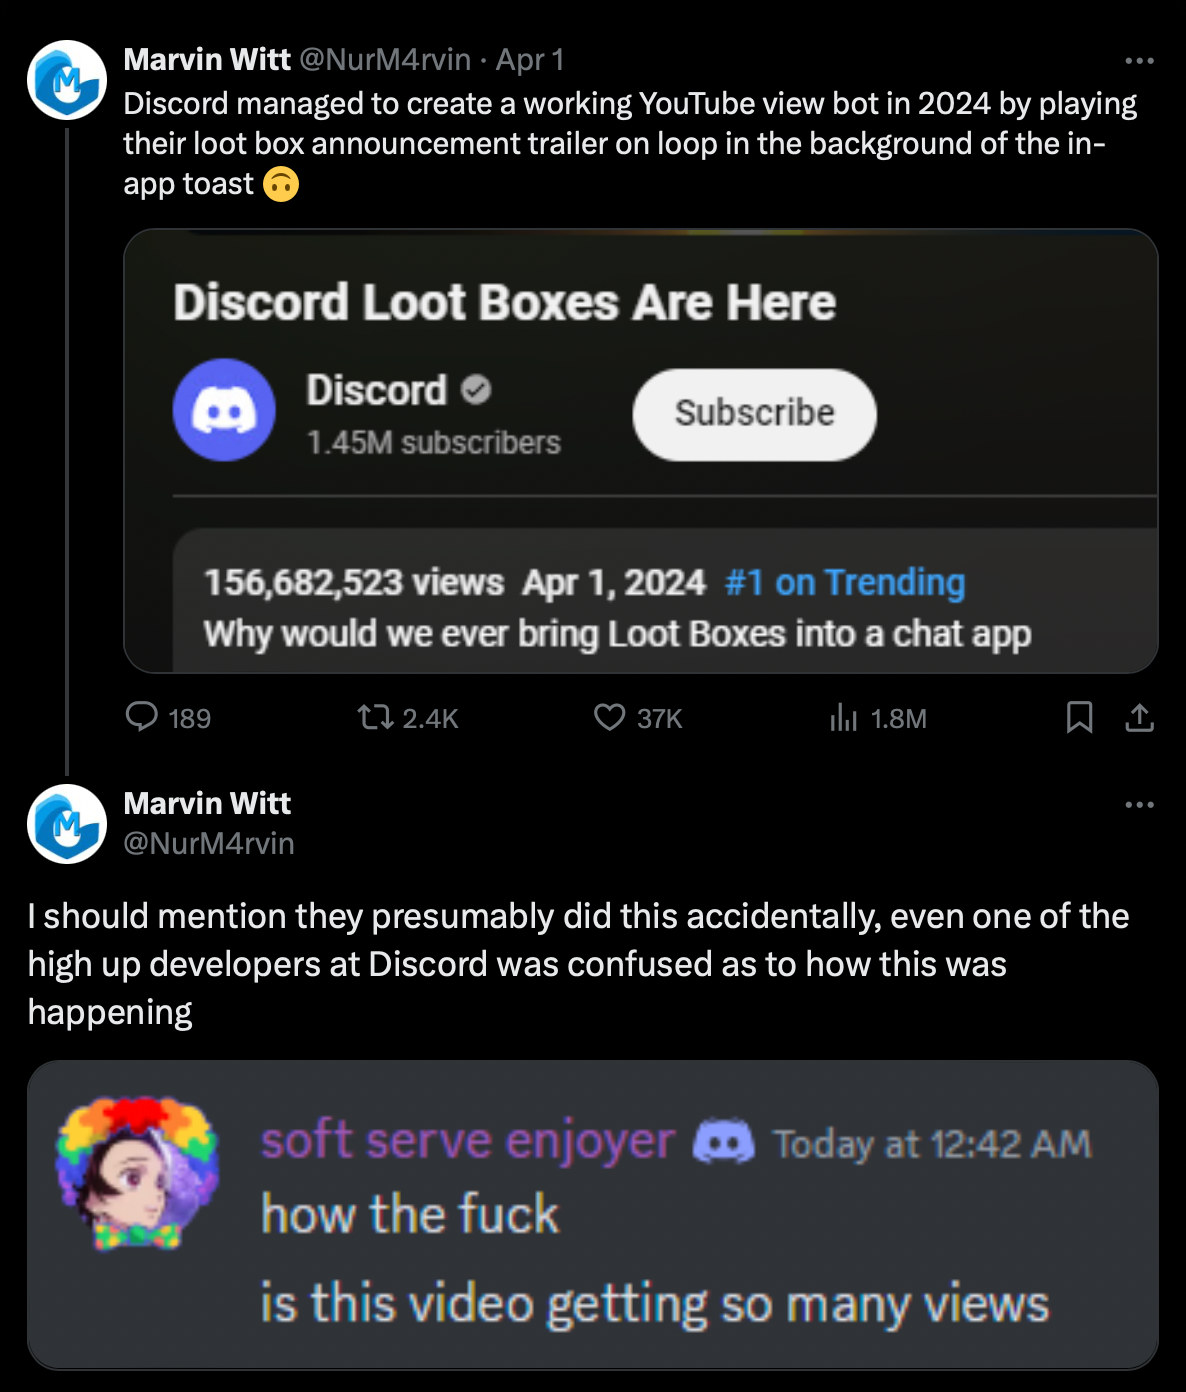
Task: Click the @NurM4rvin username handle
Action: pyautogui.click(x=386, y=60)
